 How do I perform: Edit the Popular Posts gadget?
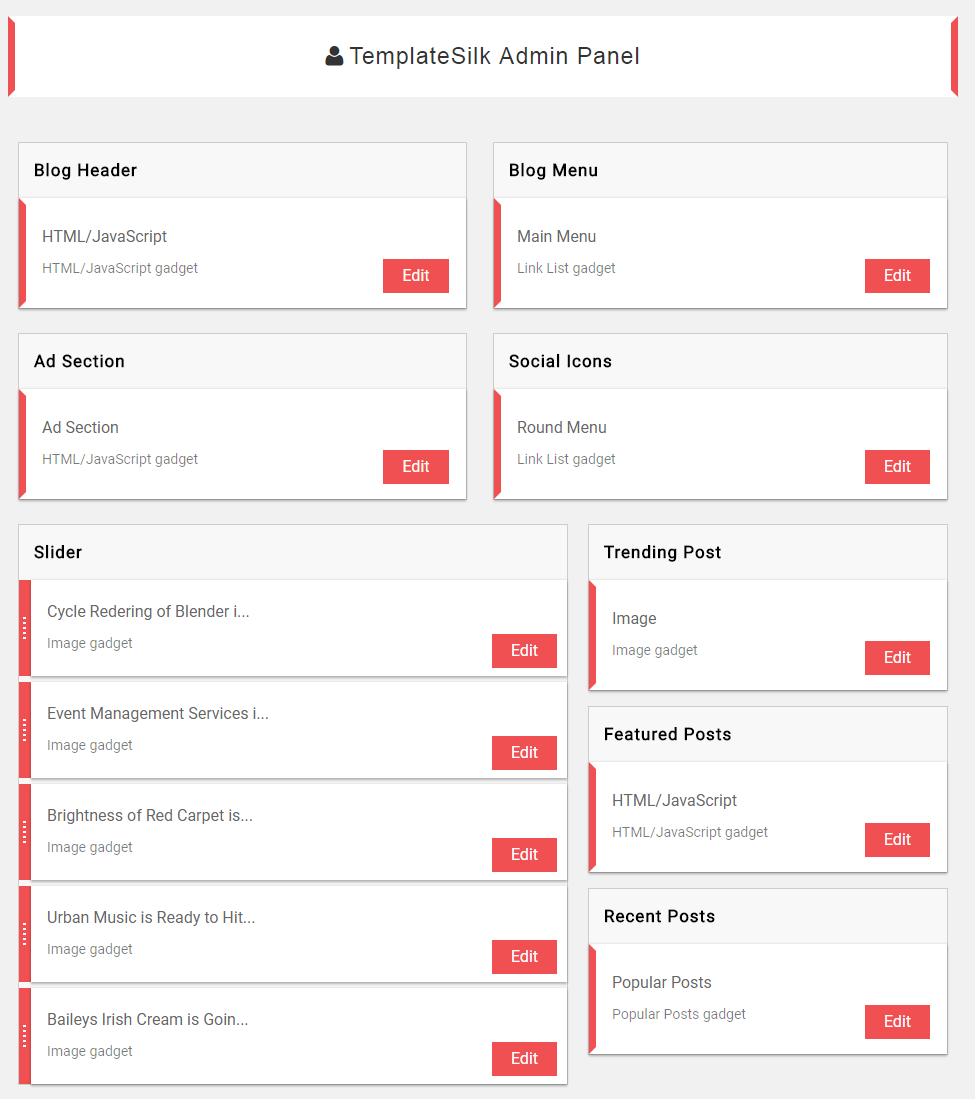click(897, 1022)
